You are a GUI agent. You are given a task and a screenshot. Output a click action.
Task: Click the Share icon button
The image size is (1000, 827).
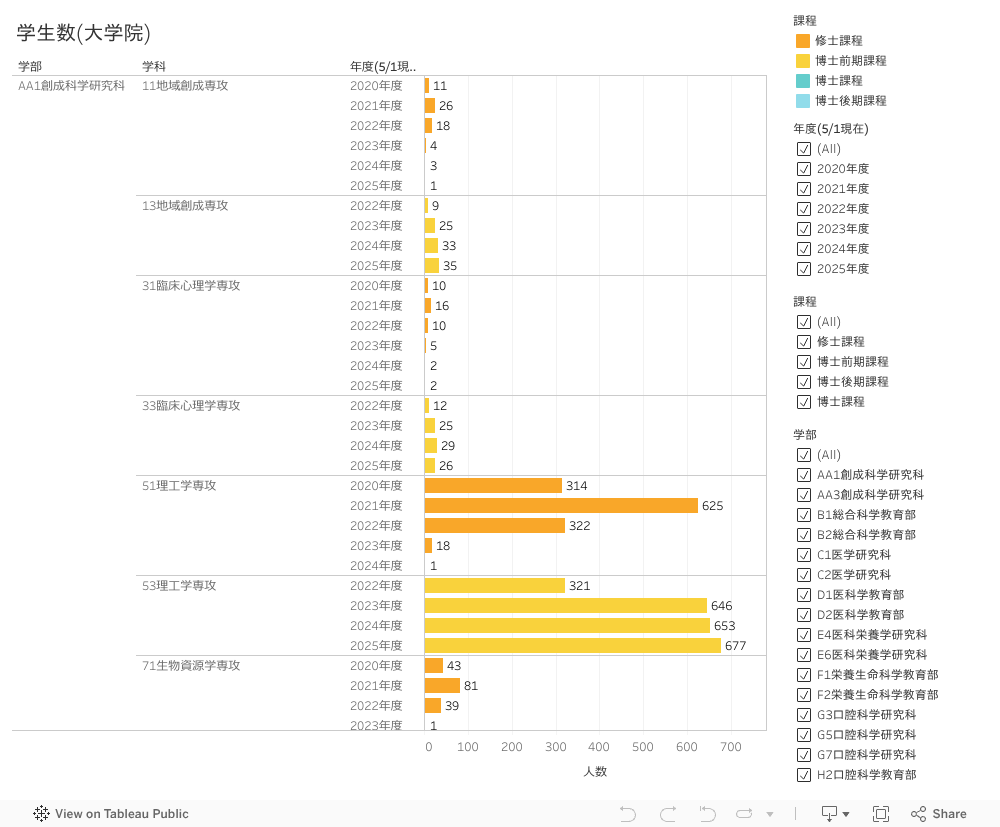(x=938, y=814)
